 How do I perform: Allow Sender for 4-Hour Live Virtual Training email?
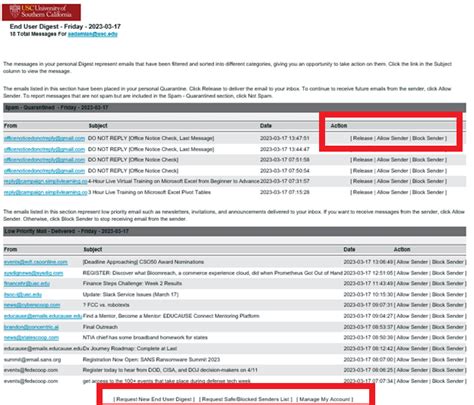click(392, 181)
